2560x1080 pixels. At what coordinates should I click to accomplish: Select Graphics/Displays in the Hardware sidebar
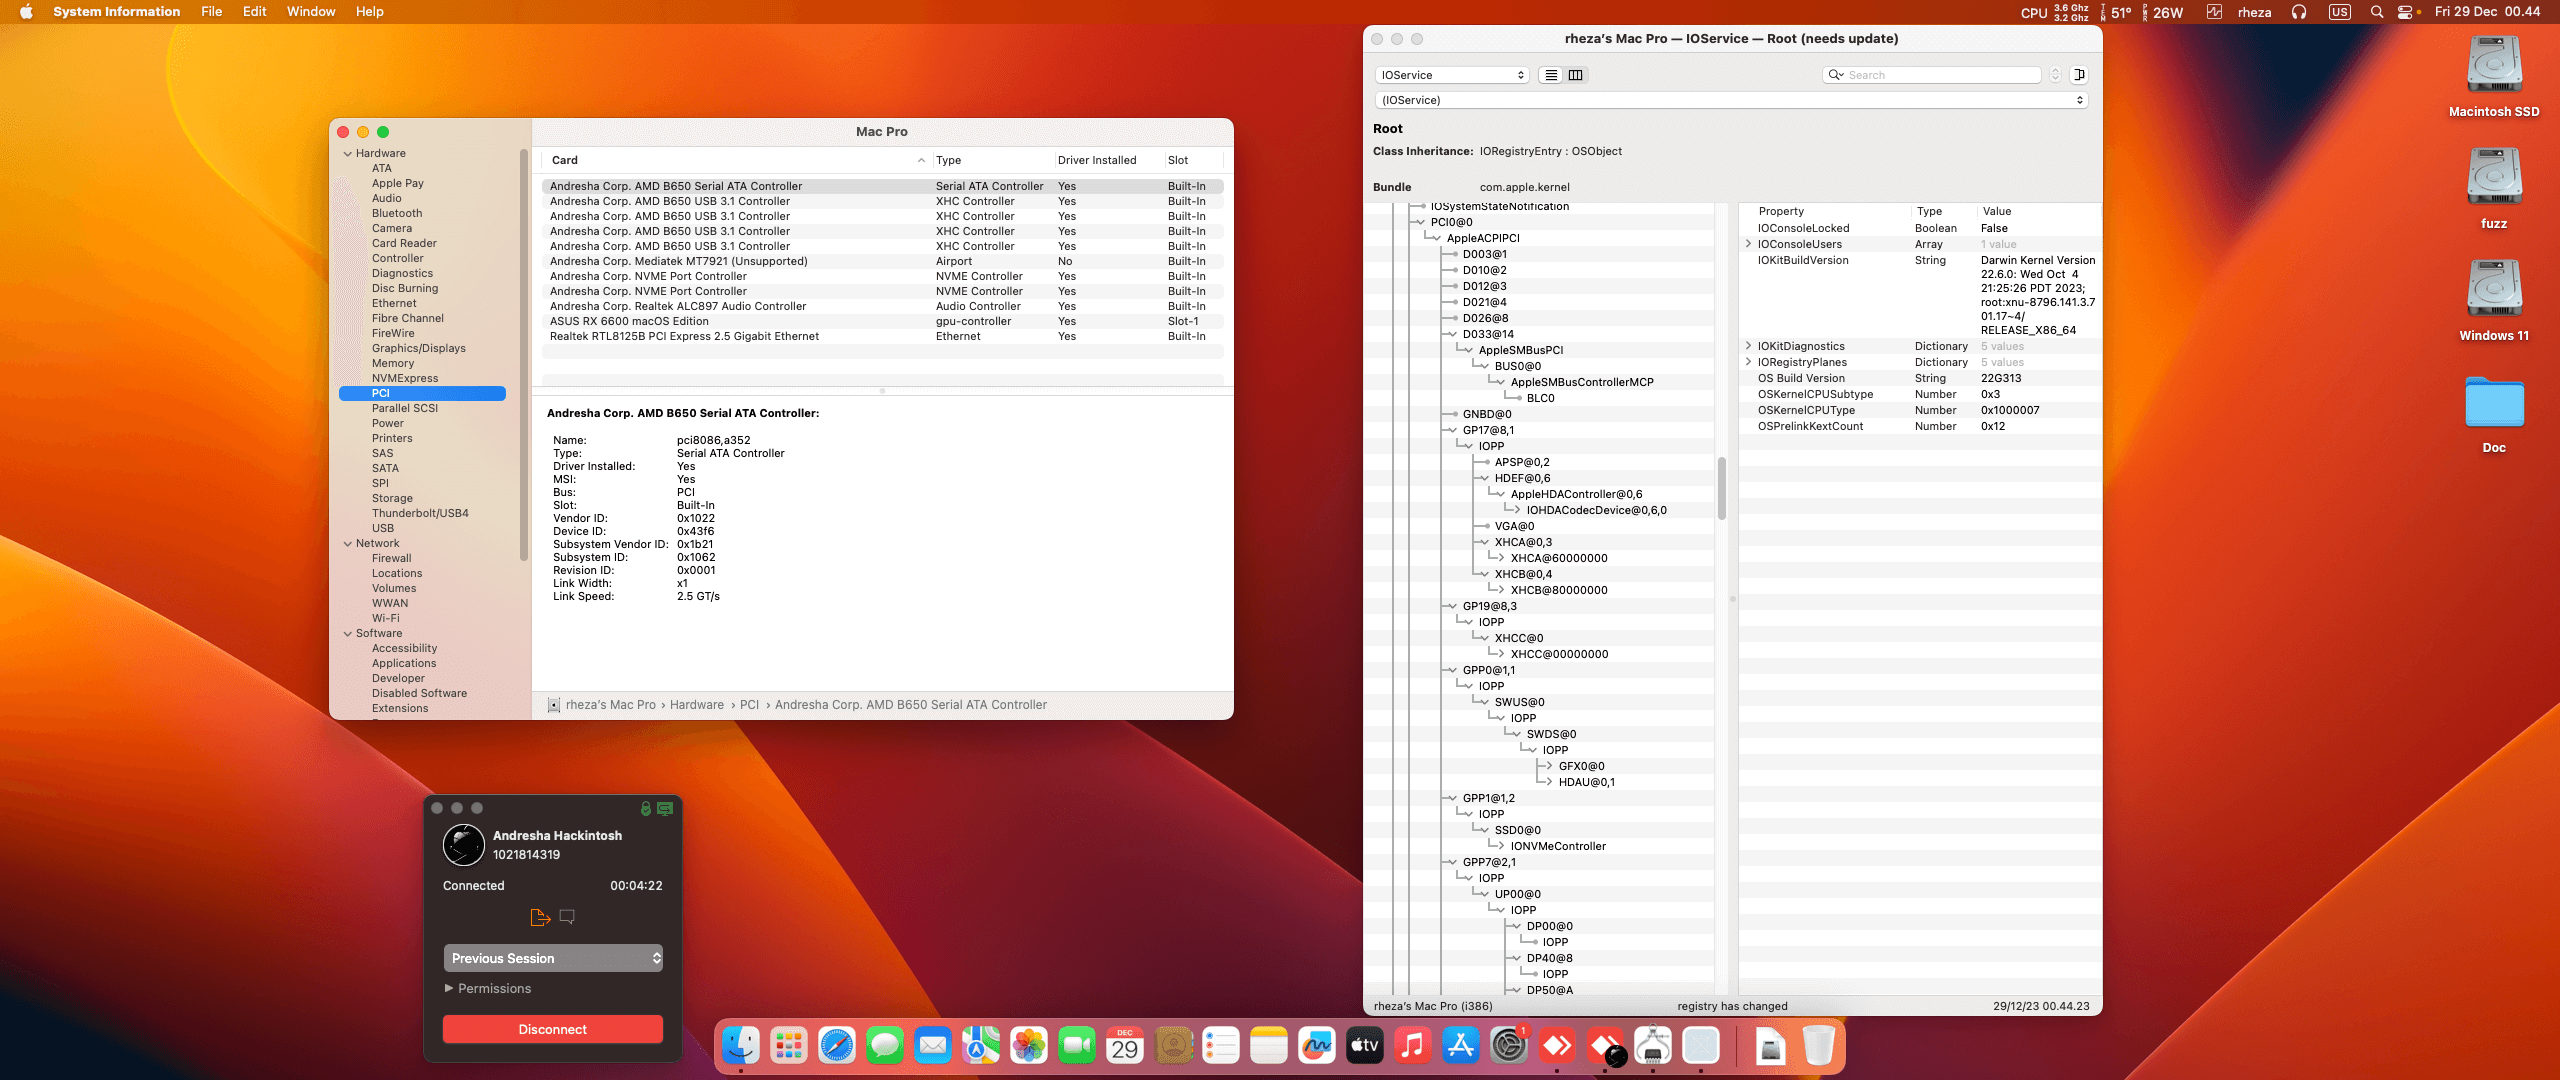pyautogui.click(x=418, y=348)
